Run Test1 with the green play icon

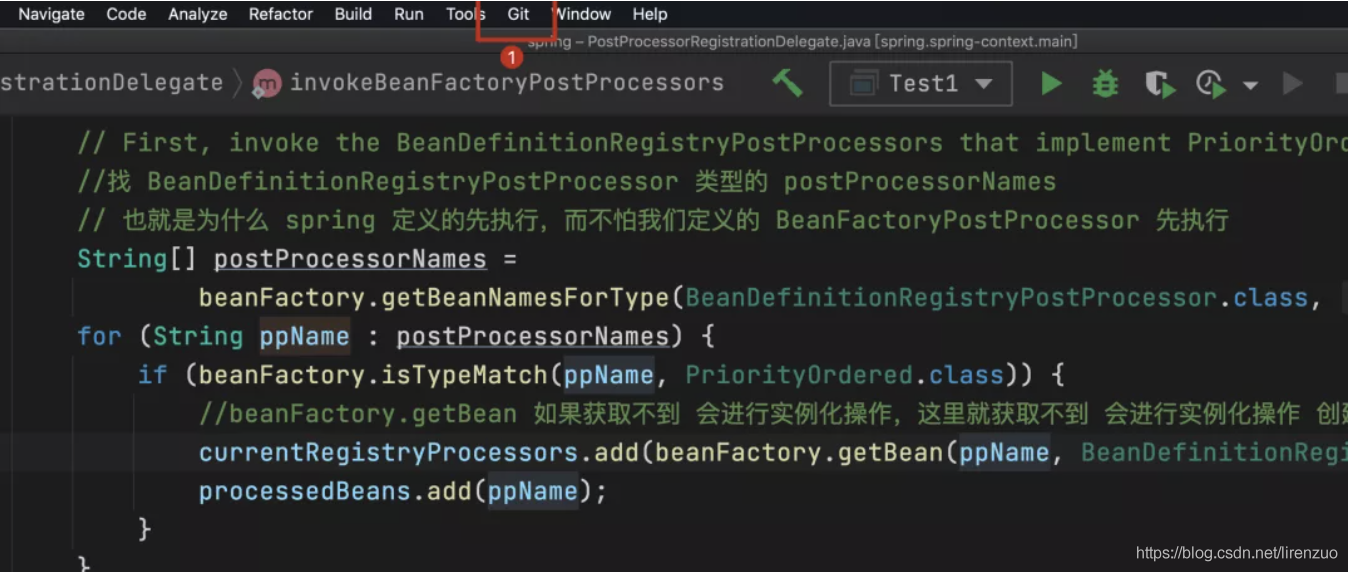[1051, 83]
